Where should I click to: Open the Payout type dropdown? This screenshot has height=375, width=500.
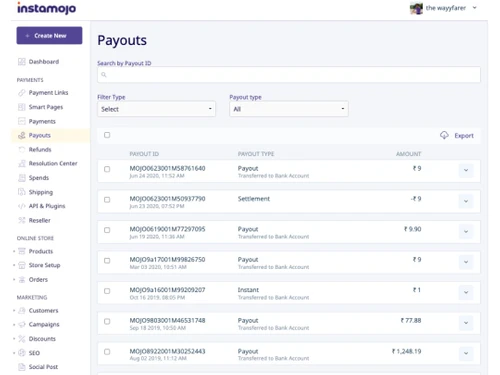point(289,109)
